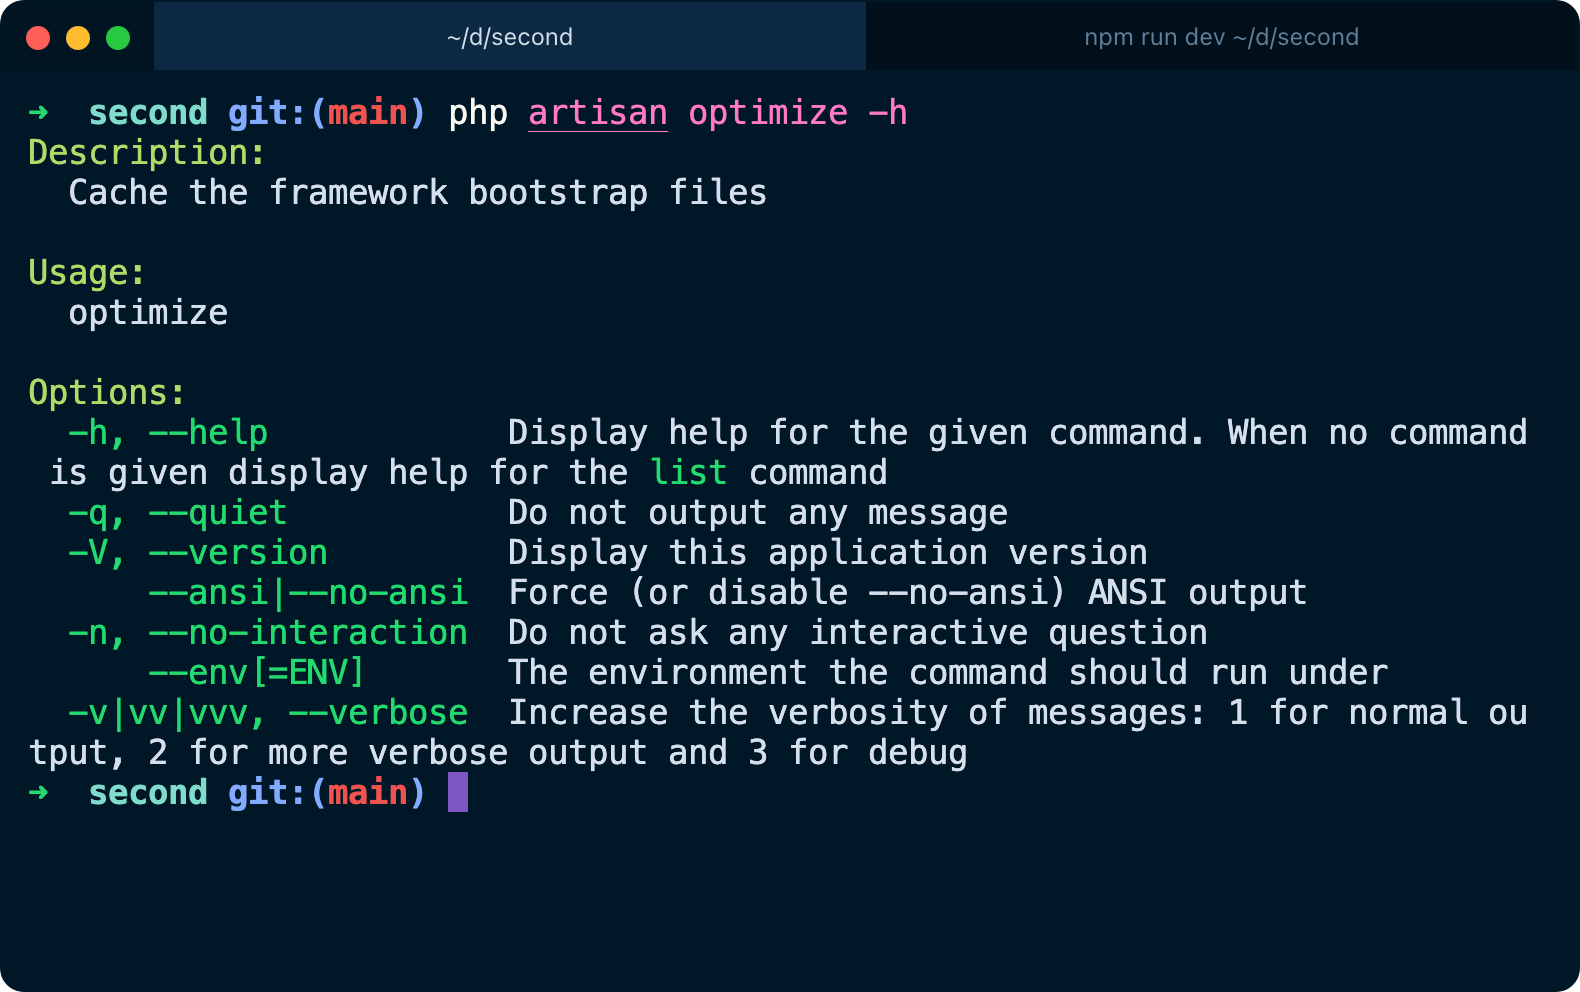
Task: Open the npm run dev tab
Action: (x=1221, y=37)
